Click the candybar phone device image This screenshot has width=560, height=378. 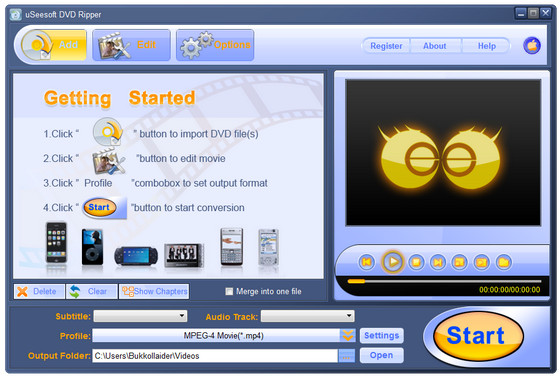(x=231, y=247)
